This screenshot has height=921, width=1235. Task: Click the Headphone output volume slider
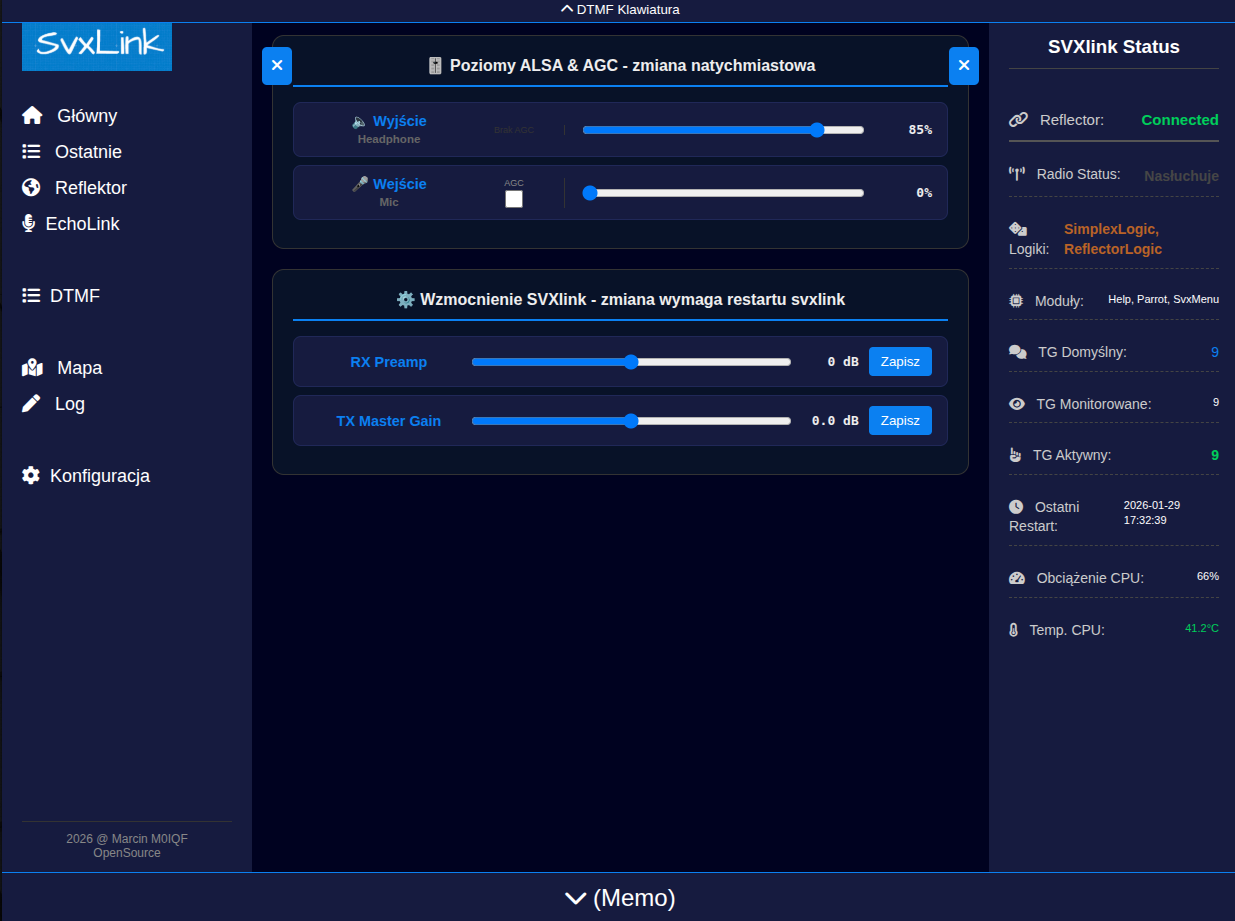723,130
